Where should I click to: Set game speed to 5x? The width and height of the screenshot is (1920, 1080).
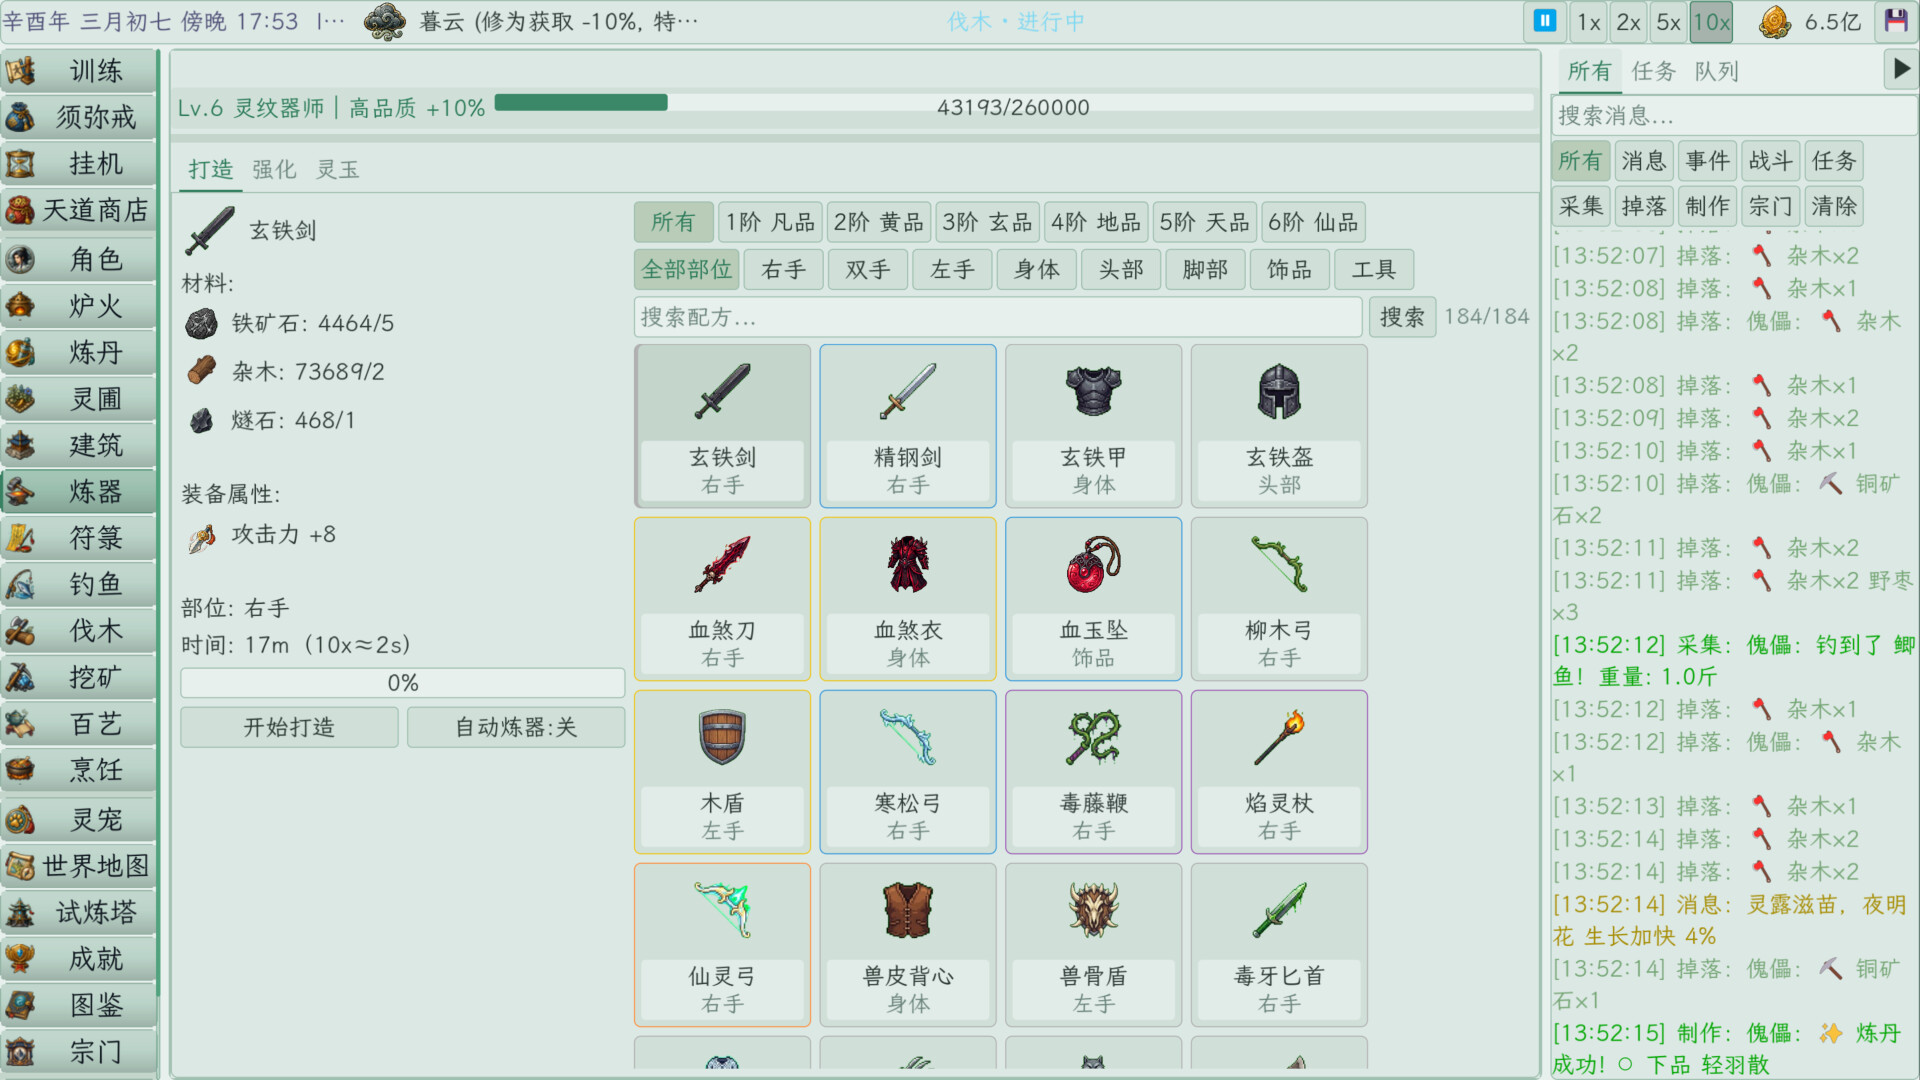coord(1668,22)
